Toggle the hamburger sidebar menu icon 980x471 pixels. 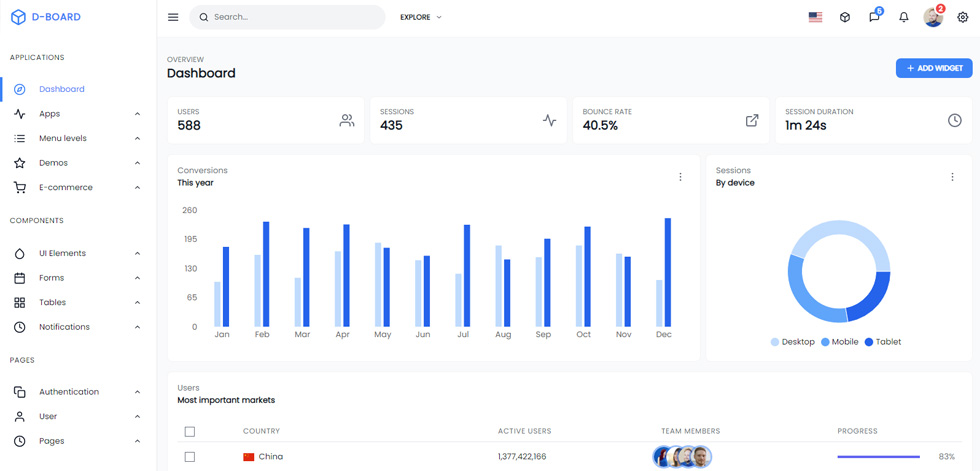(x=173, y=17)
